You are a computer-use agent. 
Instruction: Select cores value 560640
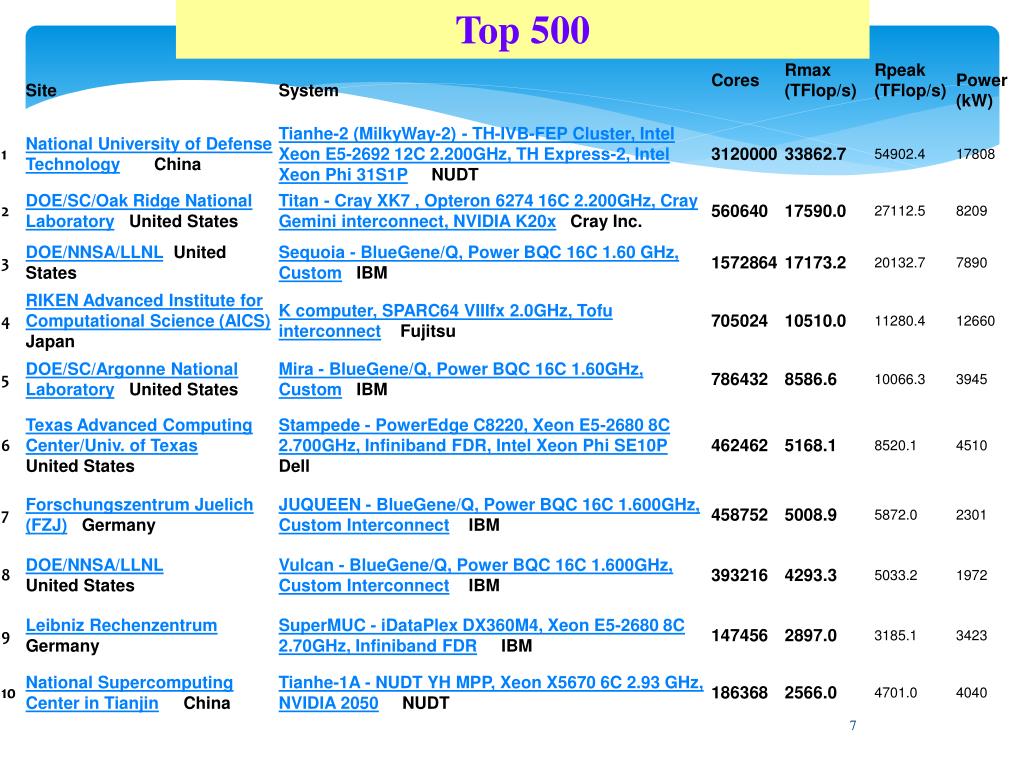tap(739, 212)
